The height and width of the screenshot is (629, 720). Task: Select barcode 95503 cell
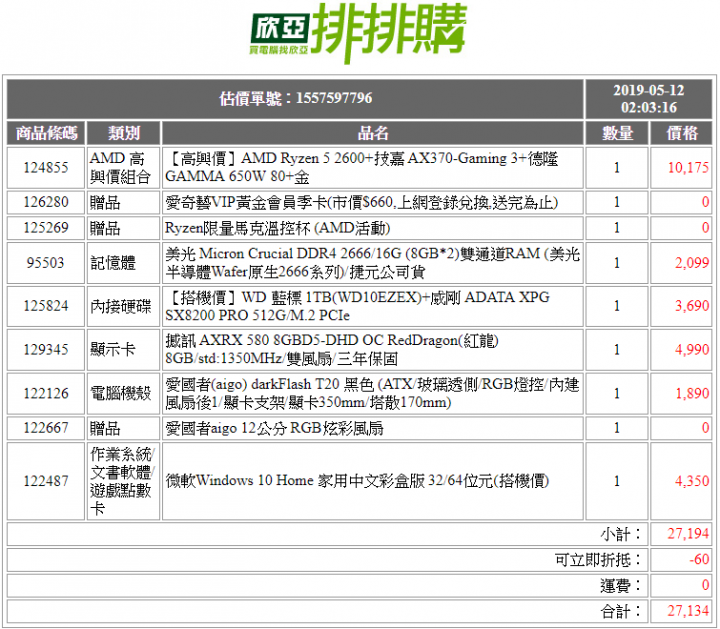point(46,263)
